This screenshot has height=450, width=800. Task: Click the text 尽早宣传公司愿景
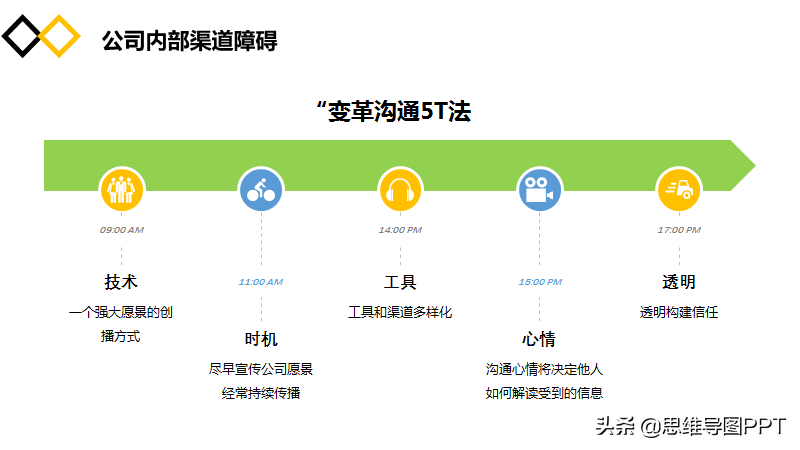pyautogui.click(x=261, y=369)
